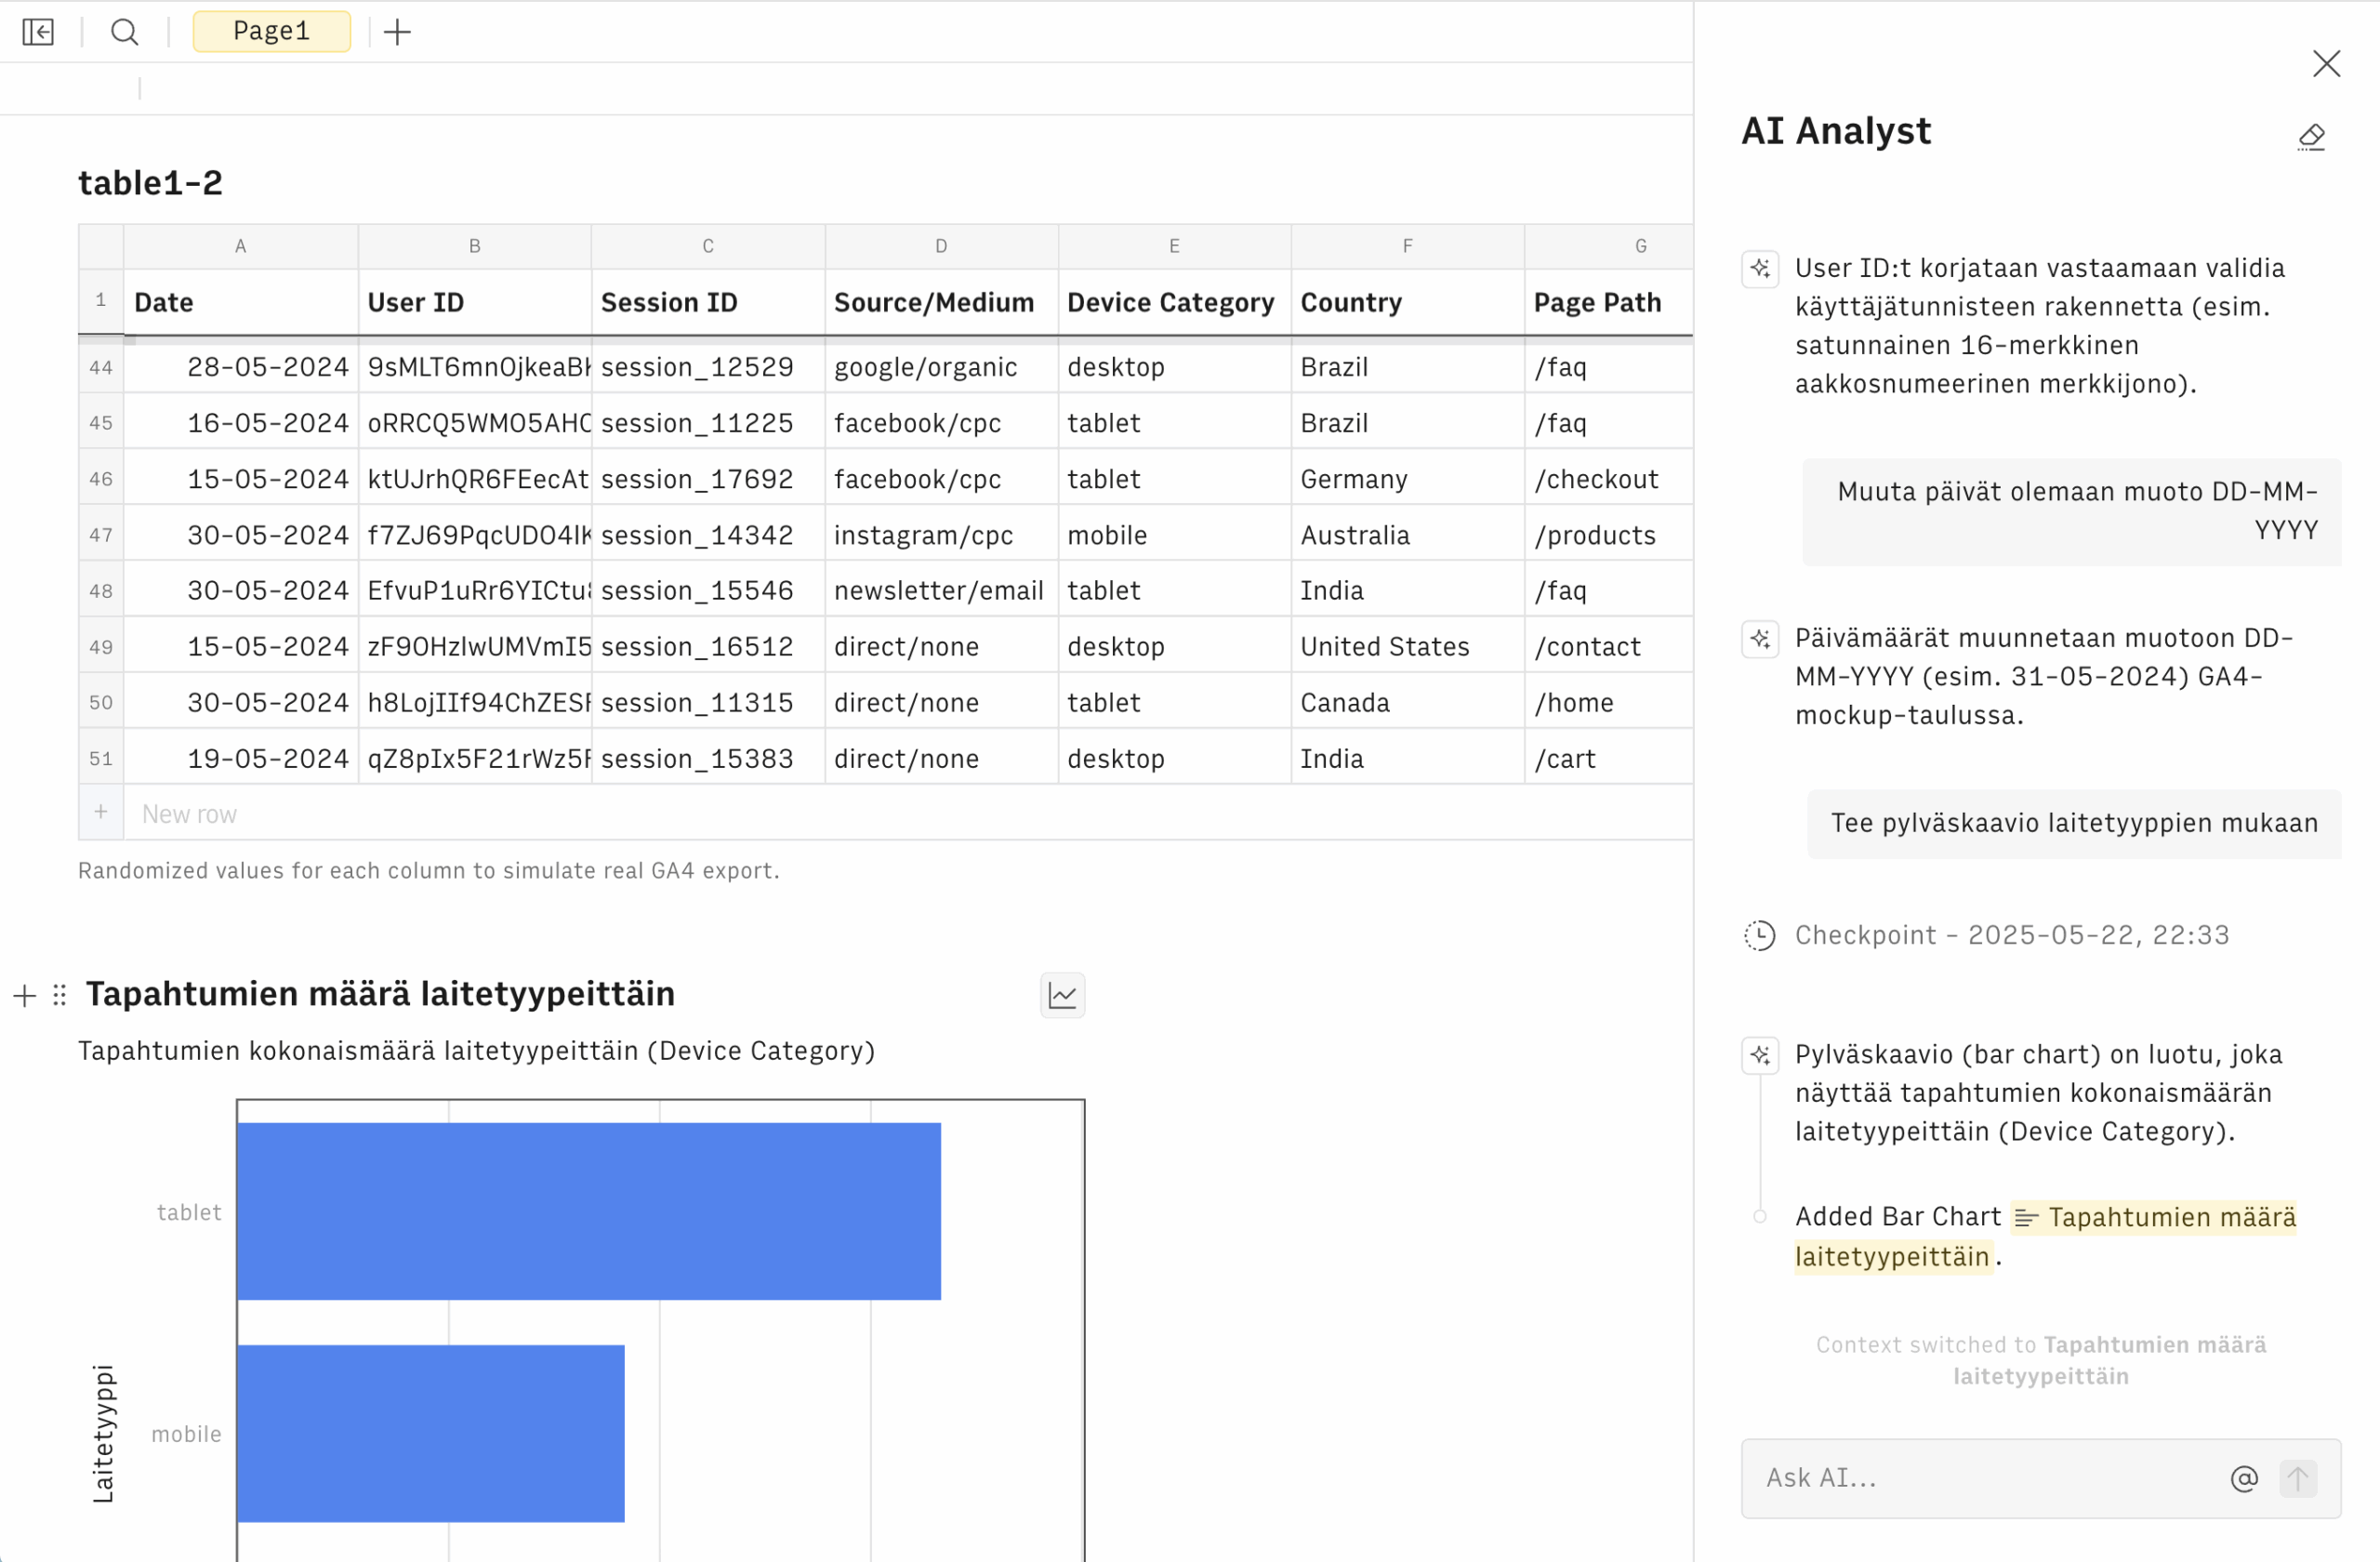Add block with plus beside chart title

click(x=25, y=995)
